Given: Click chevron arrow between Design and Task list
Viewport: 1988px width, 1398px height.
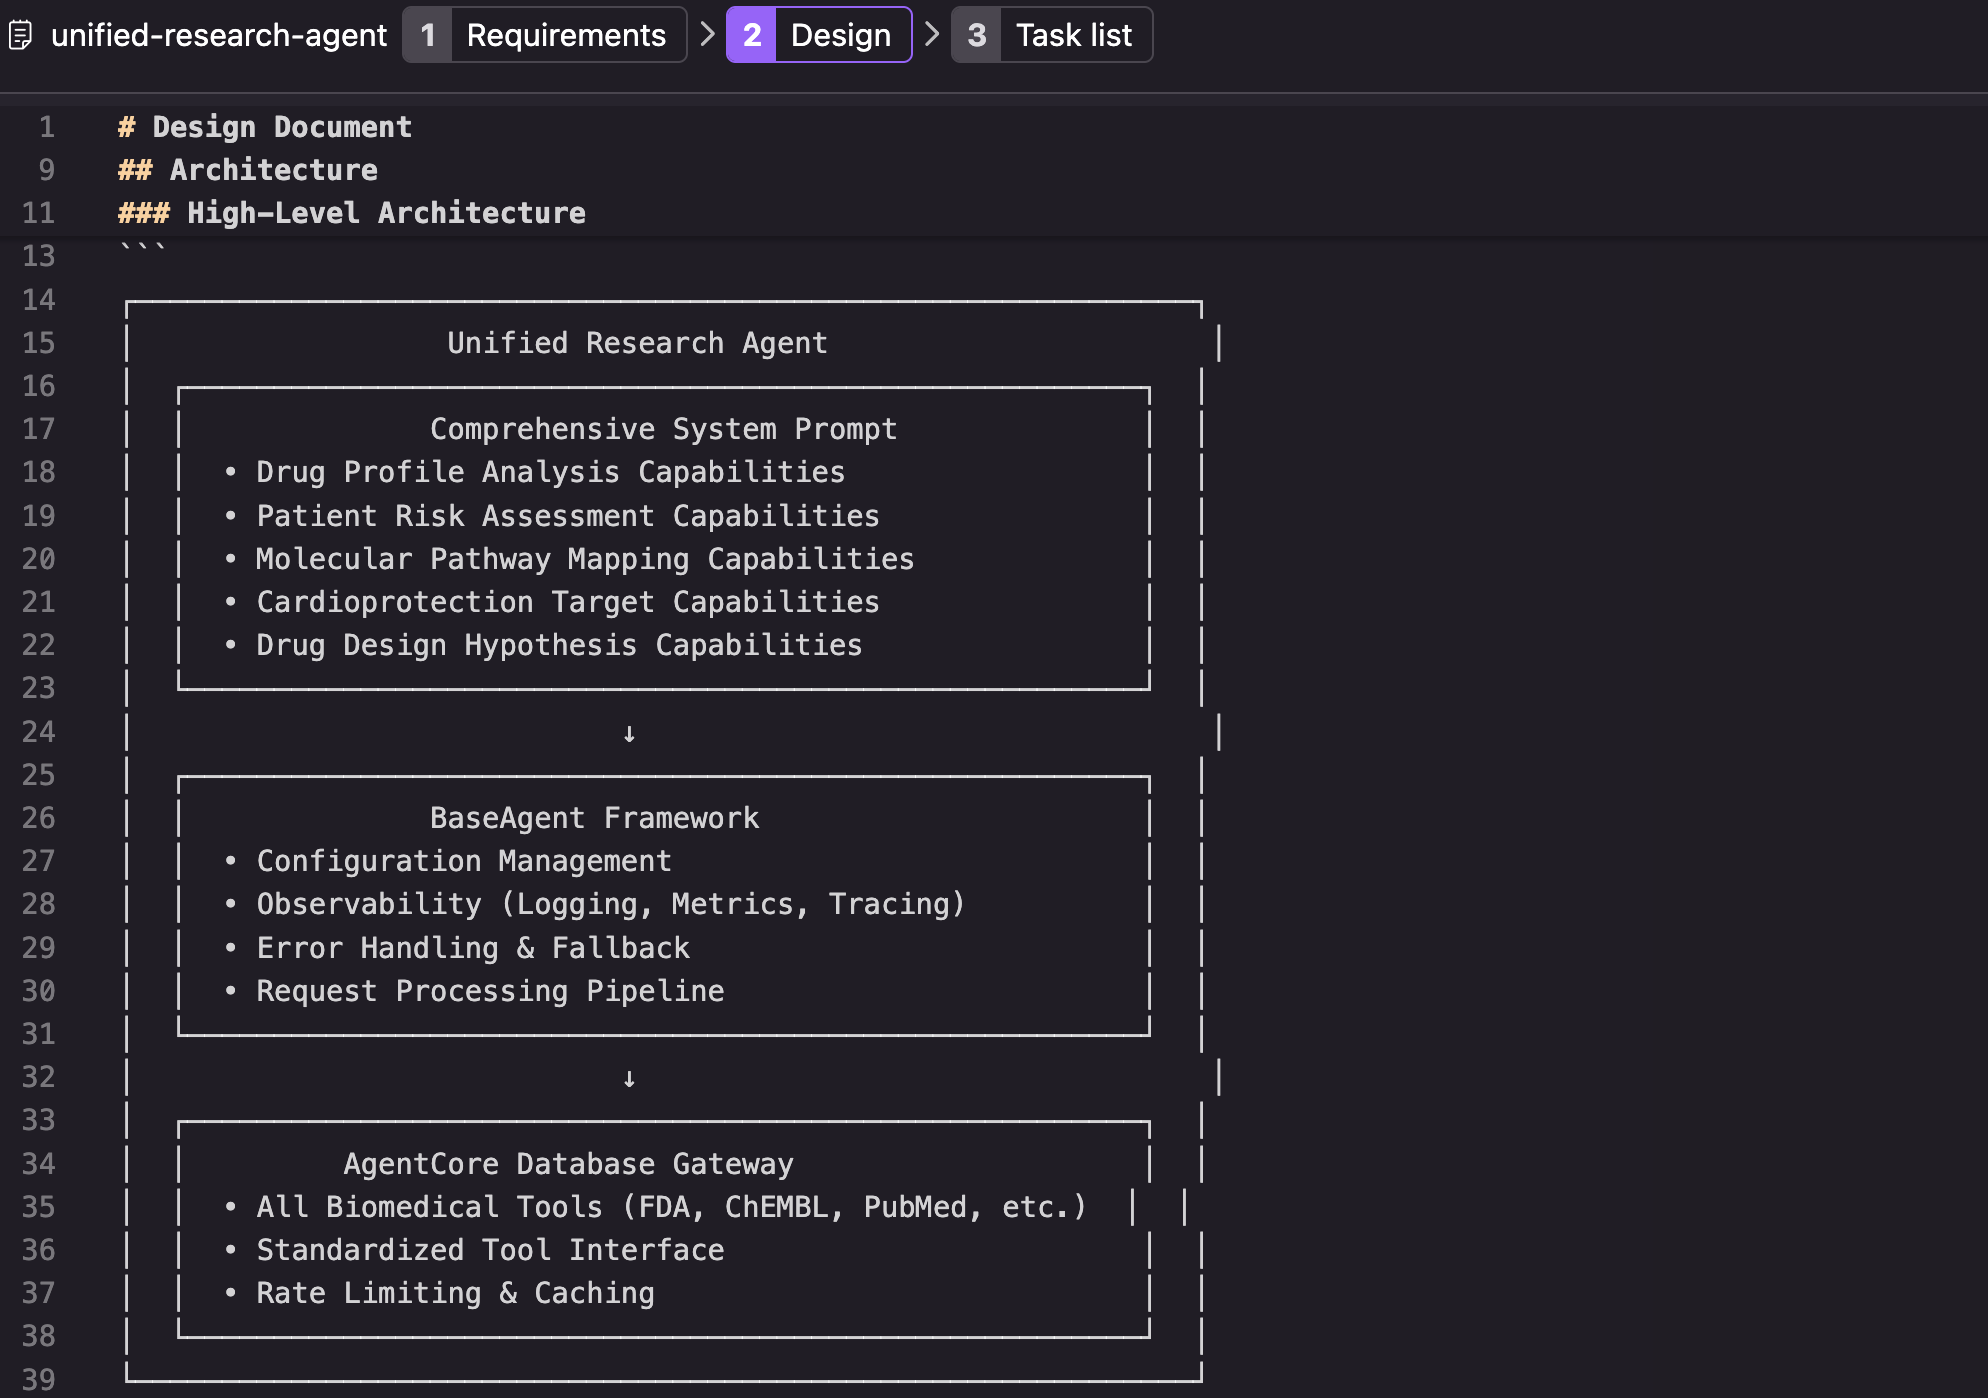Looking at the screenshot, I should (932, 35).
